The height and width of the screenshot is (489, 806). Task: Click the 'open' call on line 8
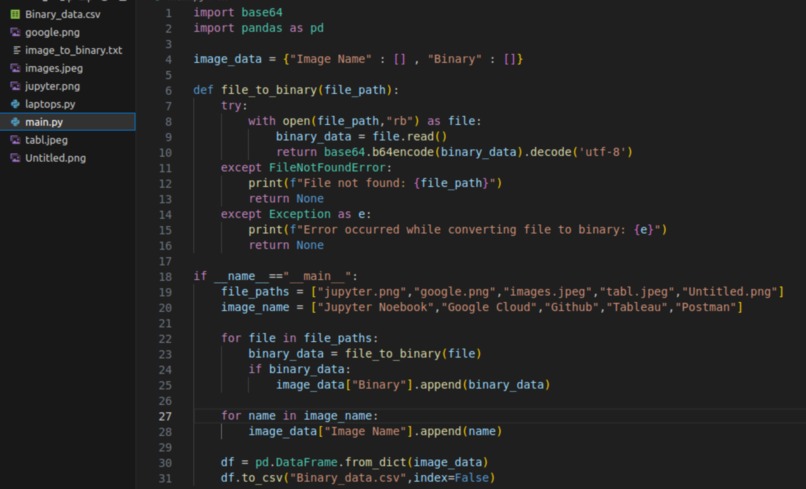[x=296, y=121]
